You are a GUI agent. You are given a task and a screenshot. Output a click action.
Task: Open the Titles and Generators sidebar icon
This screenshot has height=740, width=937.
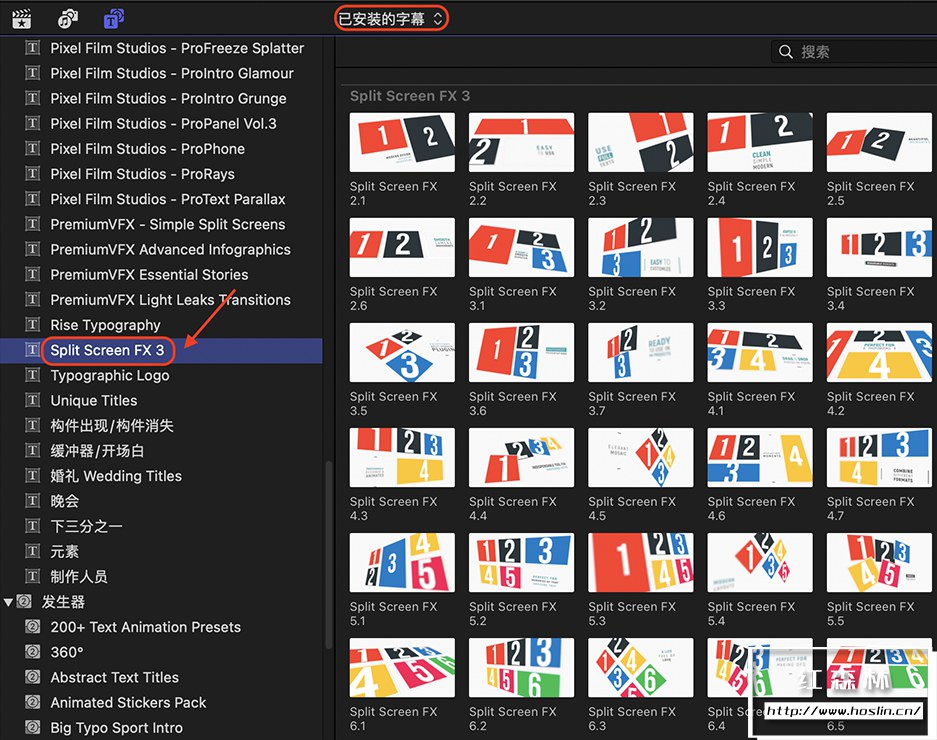pos(114,19)
